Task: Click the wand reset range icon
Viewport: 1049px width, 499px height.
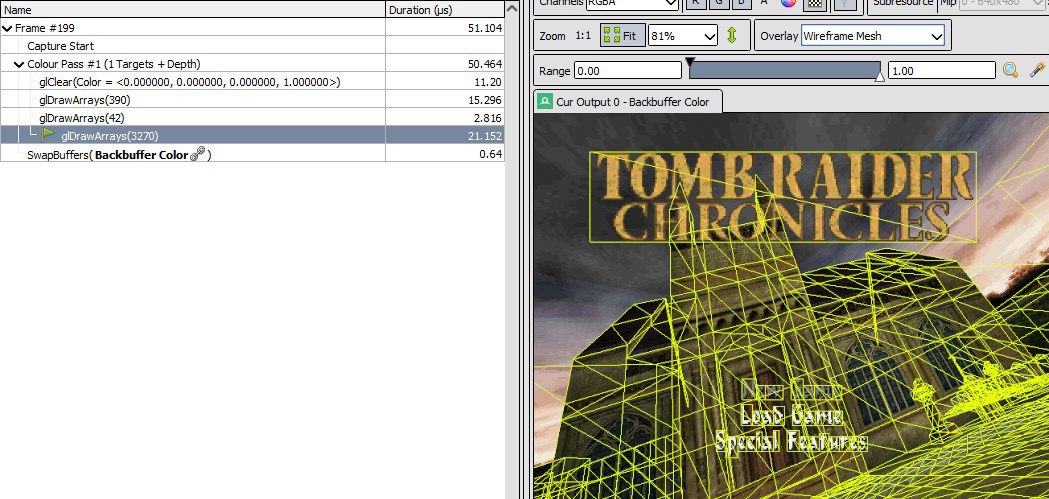Action: pyautogui.click(x=1036, y=70)
